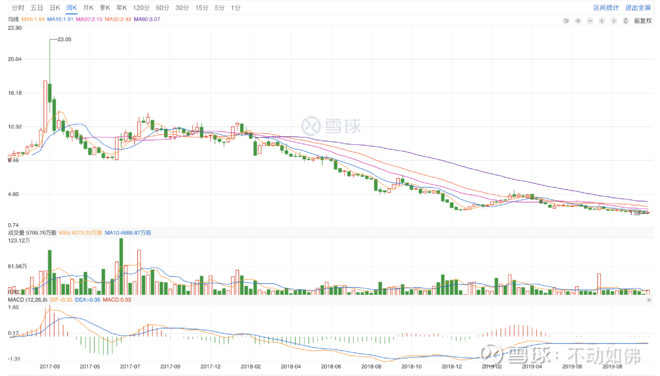
Task: Open 区间统计 range statistics
Action: click(606, 8)
